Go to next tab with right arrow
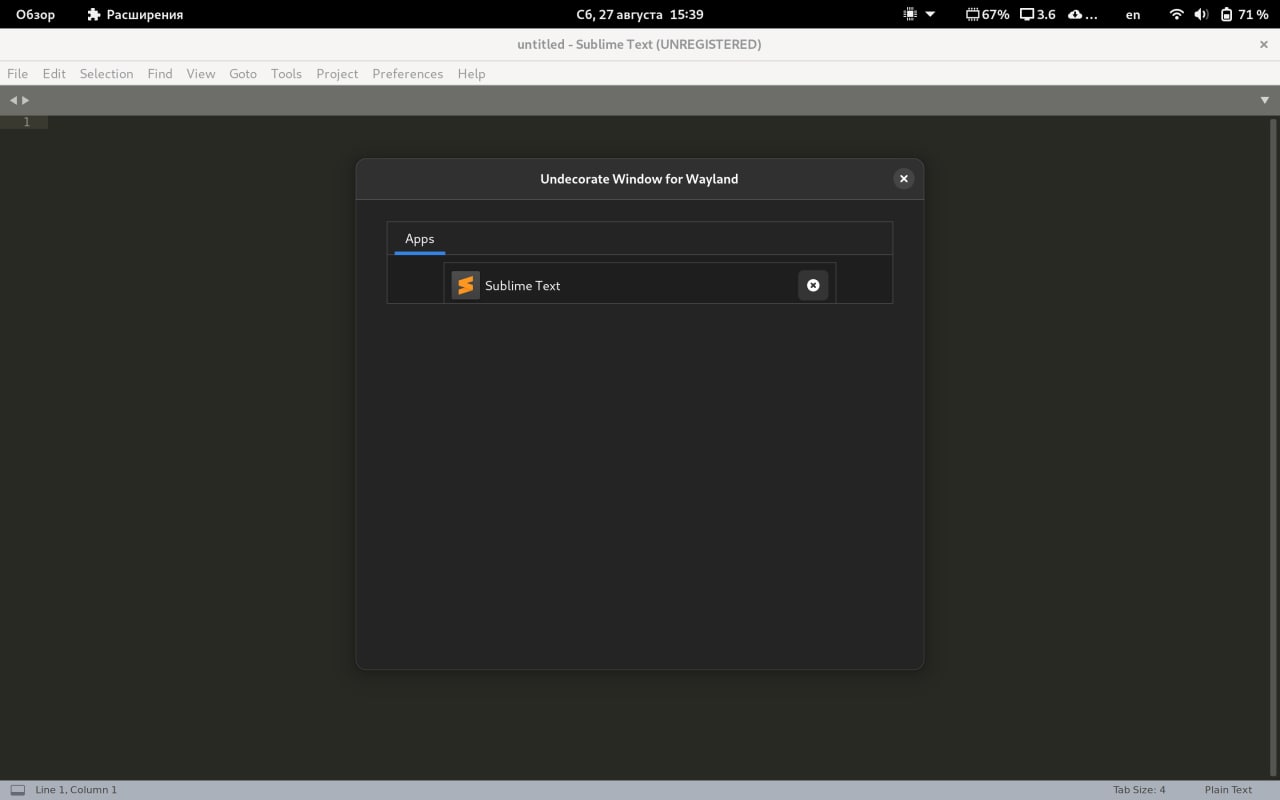Image resolution: width=1280 pixels, height=800 pixels. (25, 100)
